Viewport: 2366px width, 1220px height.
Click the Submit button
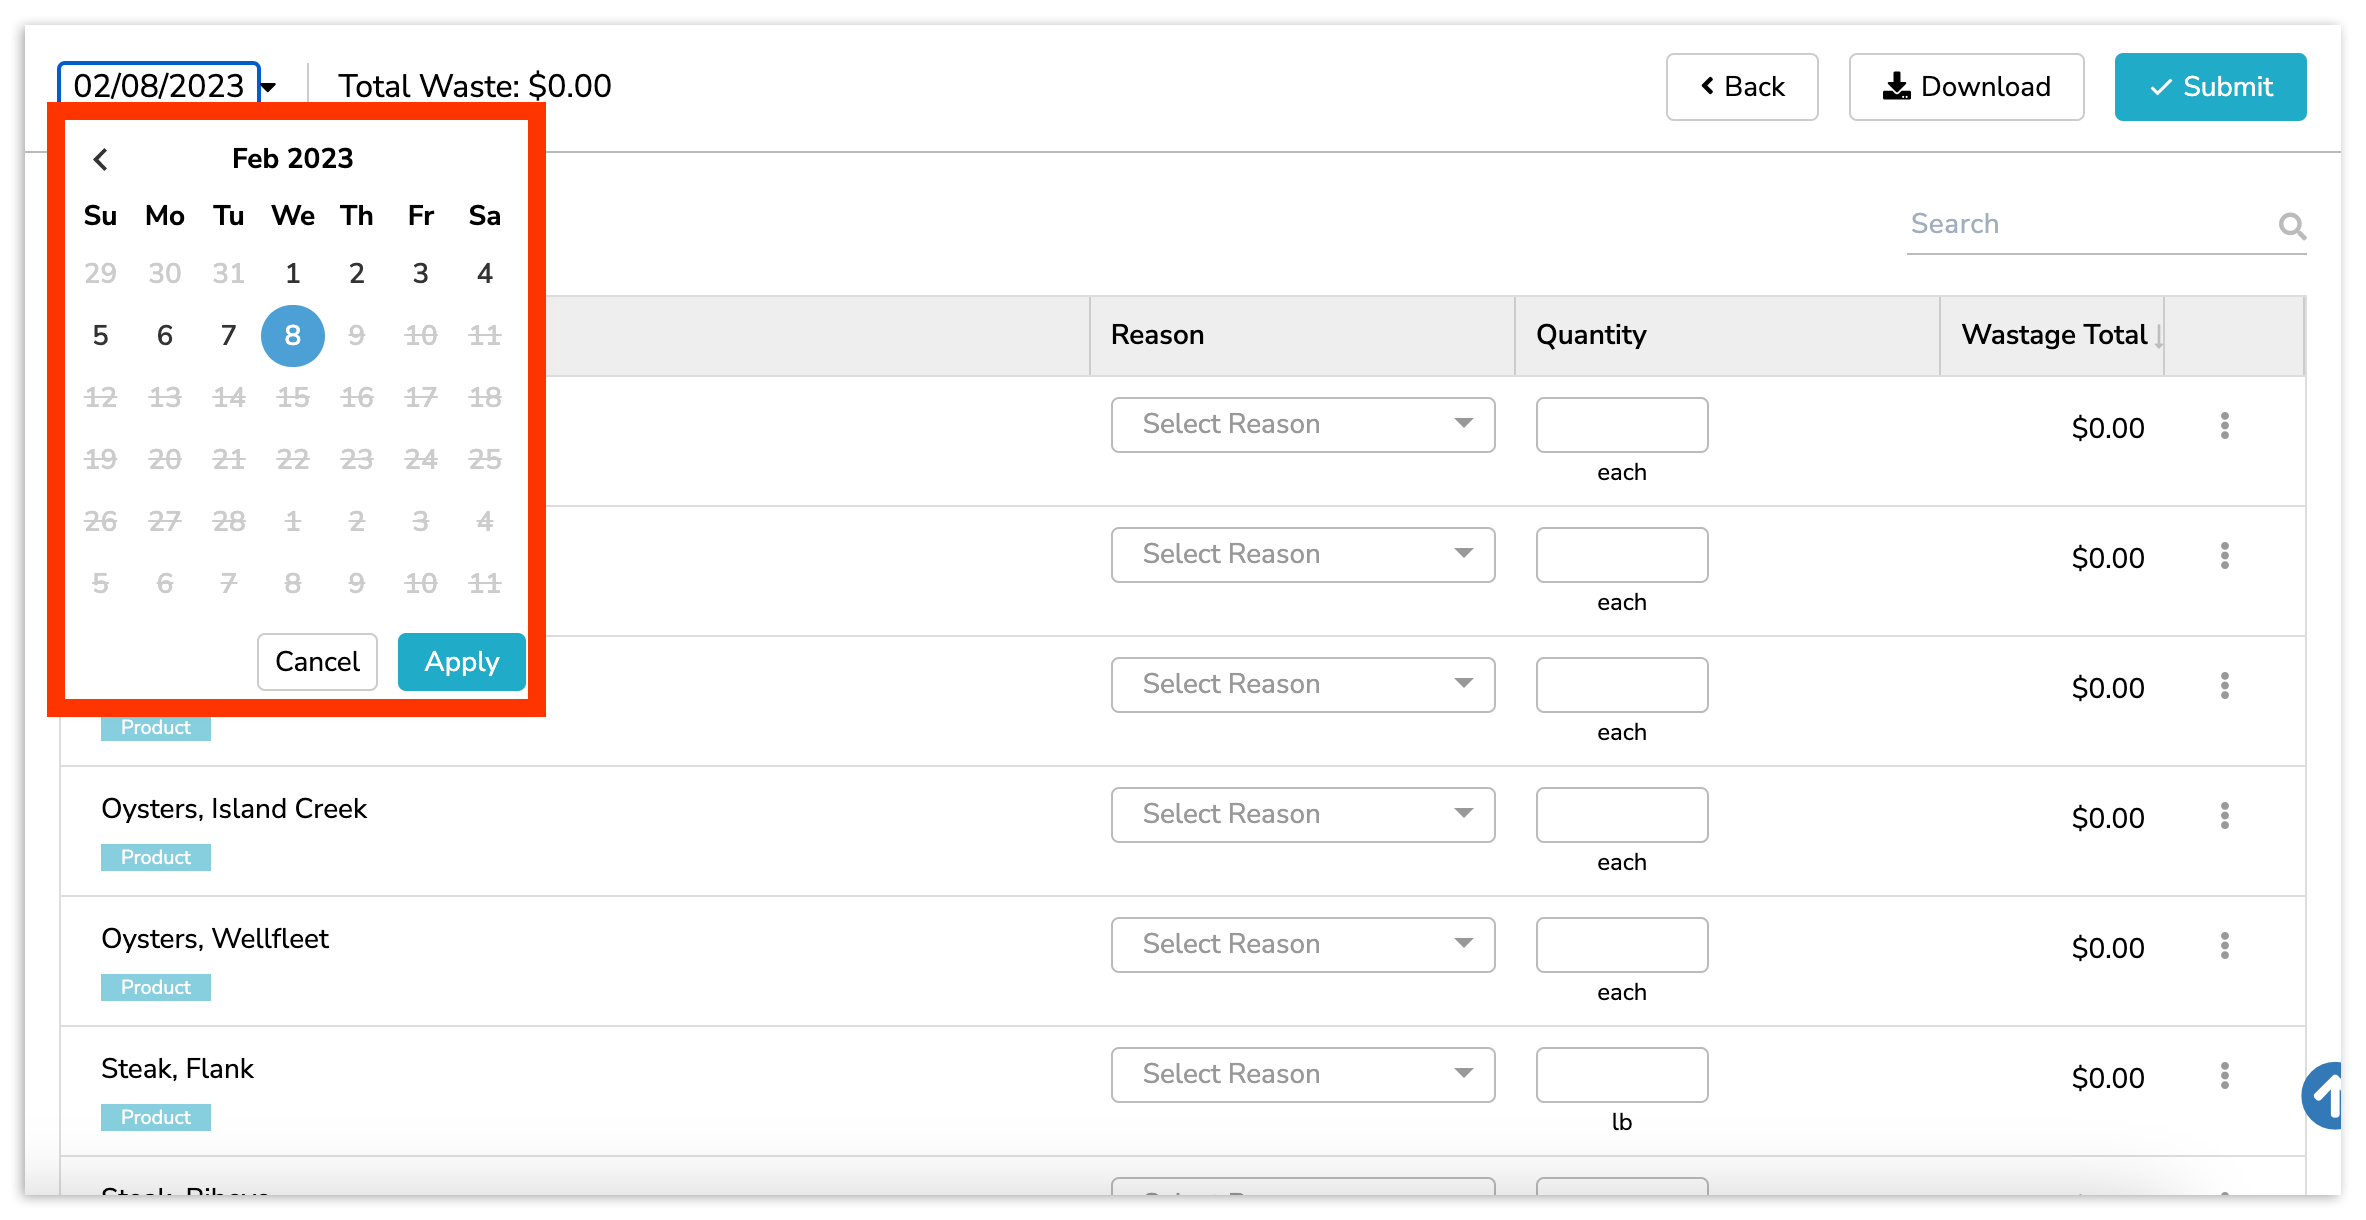click(2209, 87)
